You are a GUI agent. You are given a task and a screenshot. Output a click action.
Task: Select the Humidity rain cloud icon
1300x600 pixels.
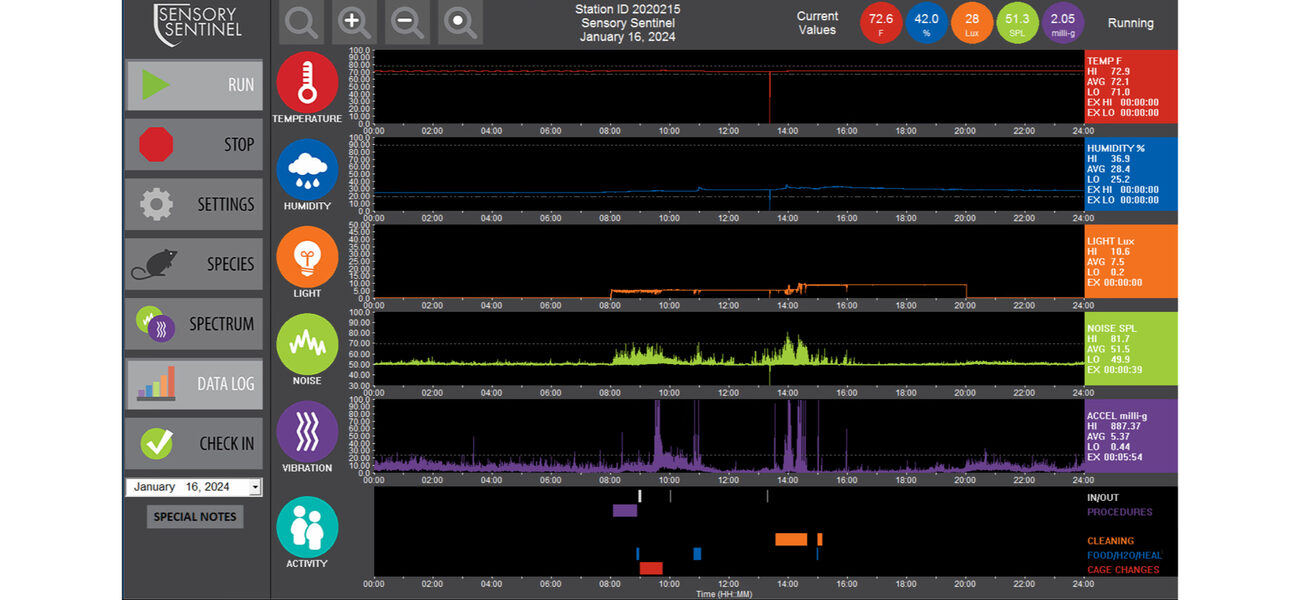click(307, 170)
